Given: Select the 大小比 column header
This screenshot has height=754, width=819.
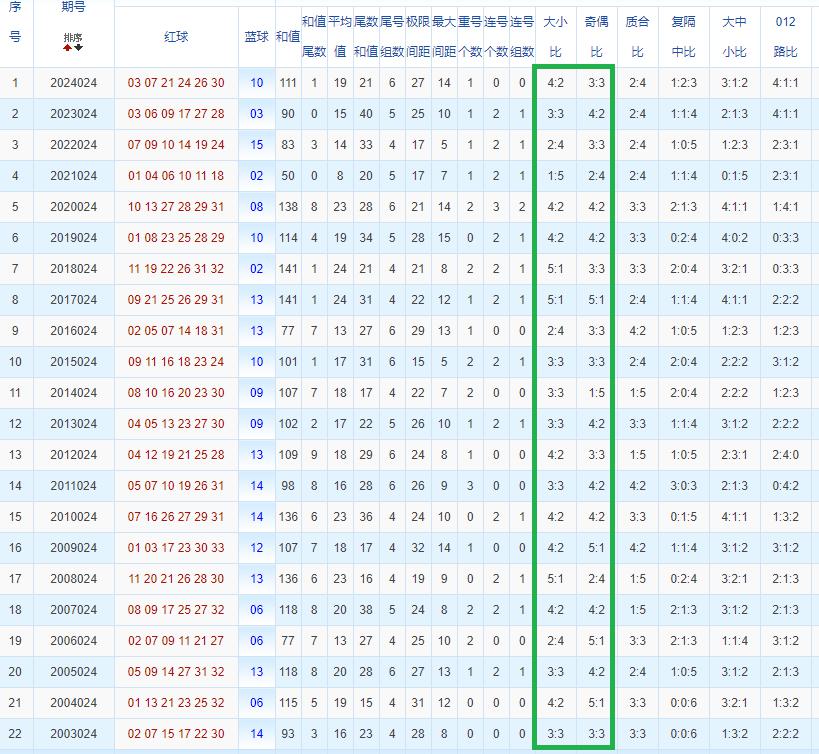Looking at the screenshot, I should pyautogui.click(x=556, y=36).
